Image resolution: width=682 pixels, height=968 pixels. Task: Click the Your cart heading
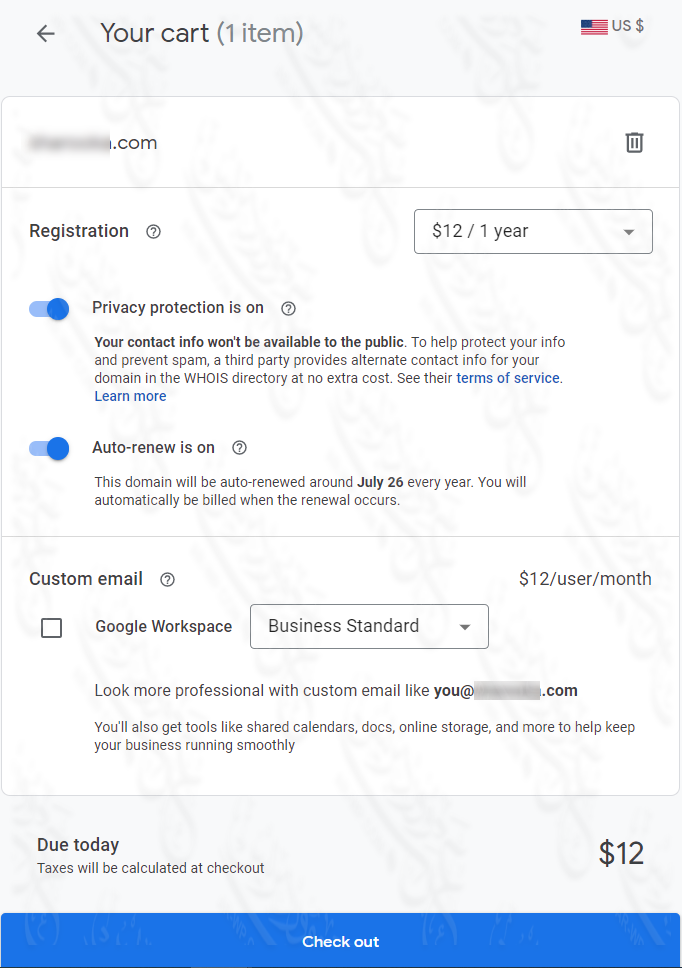201,34
